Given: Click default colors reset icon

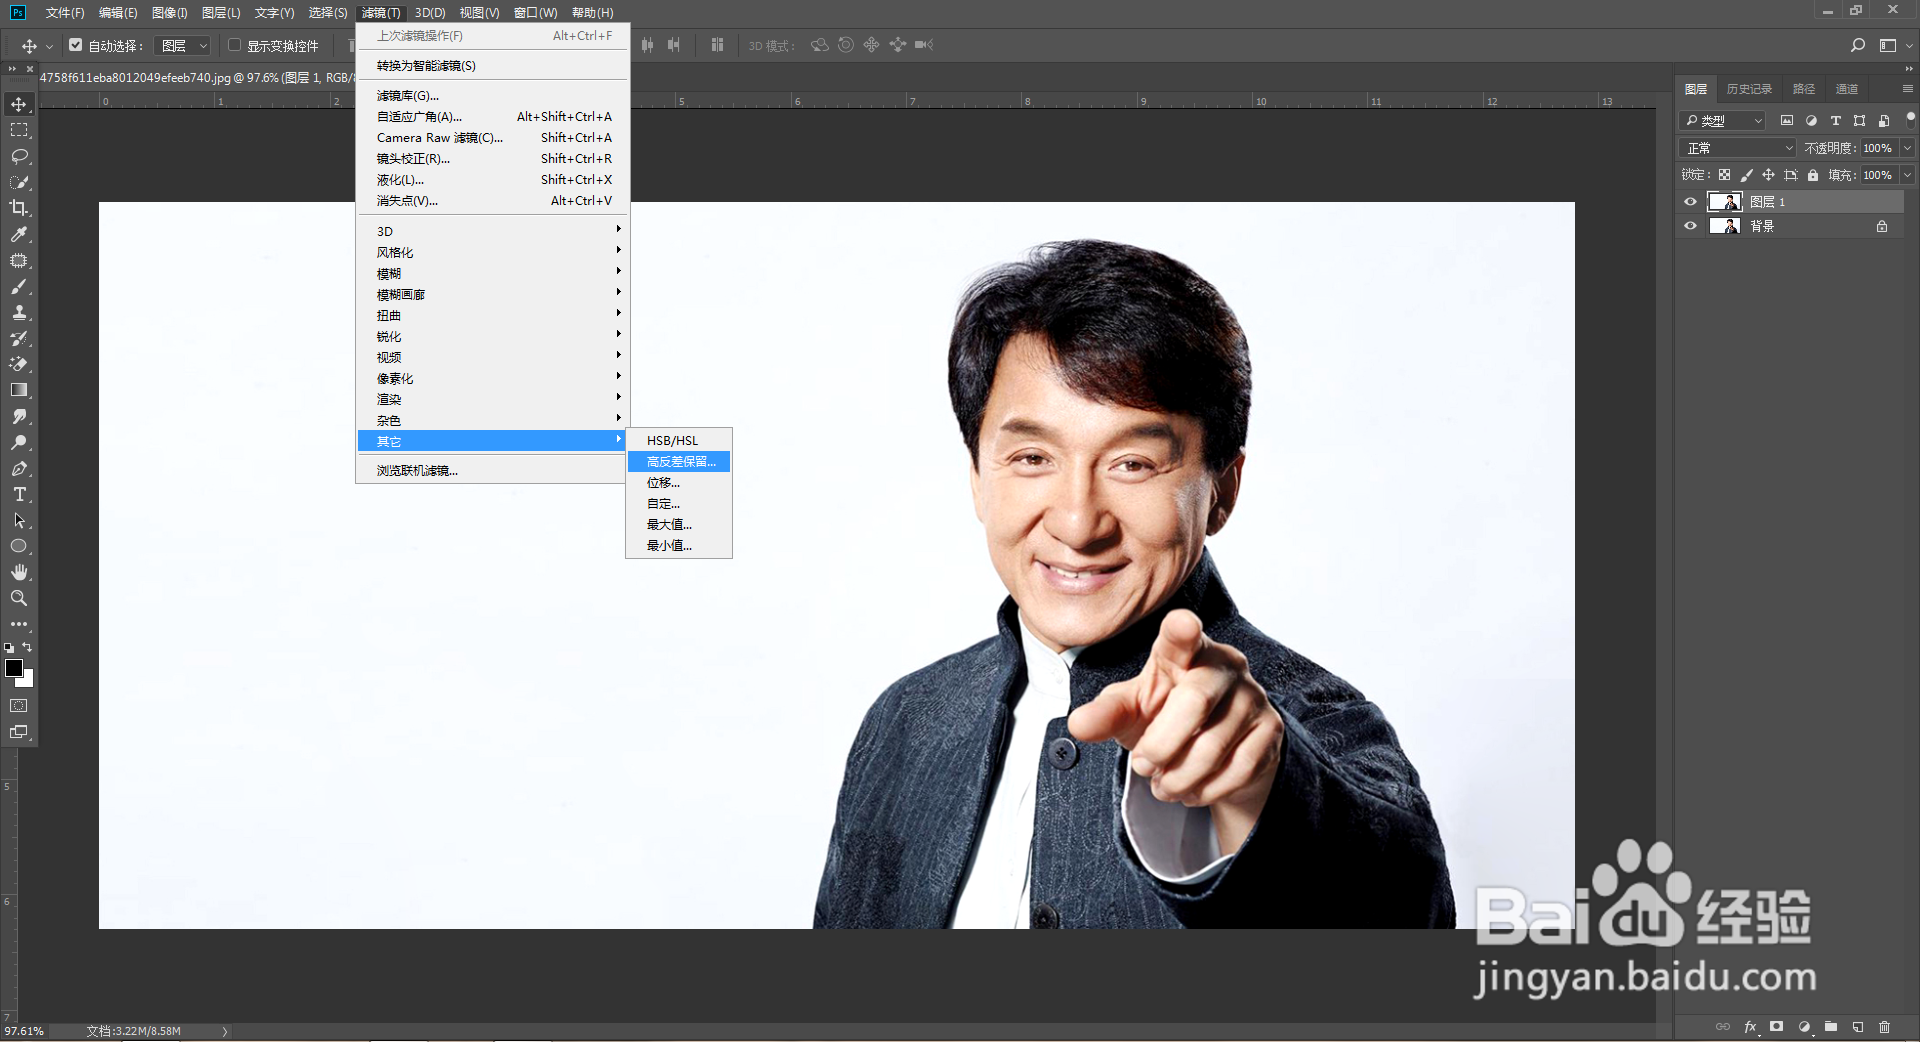Looking at the screenshot, I should point(9,648).
